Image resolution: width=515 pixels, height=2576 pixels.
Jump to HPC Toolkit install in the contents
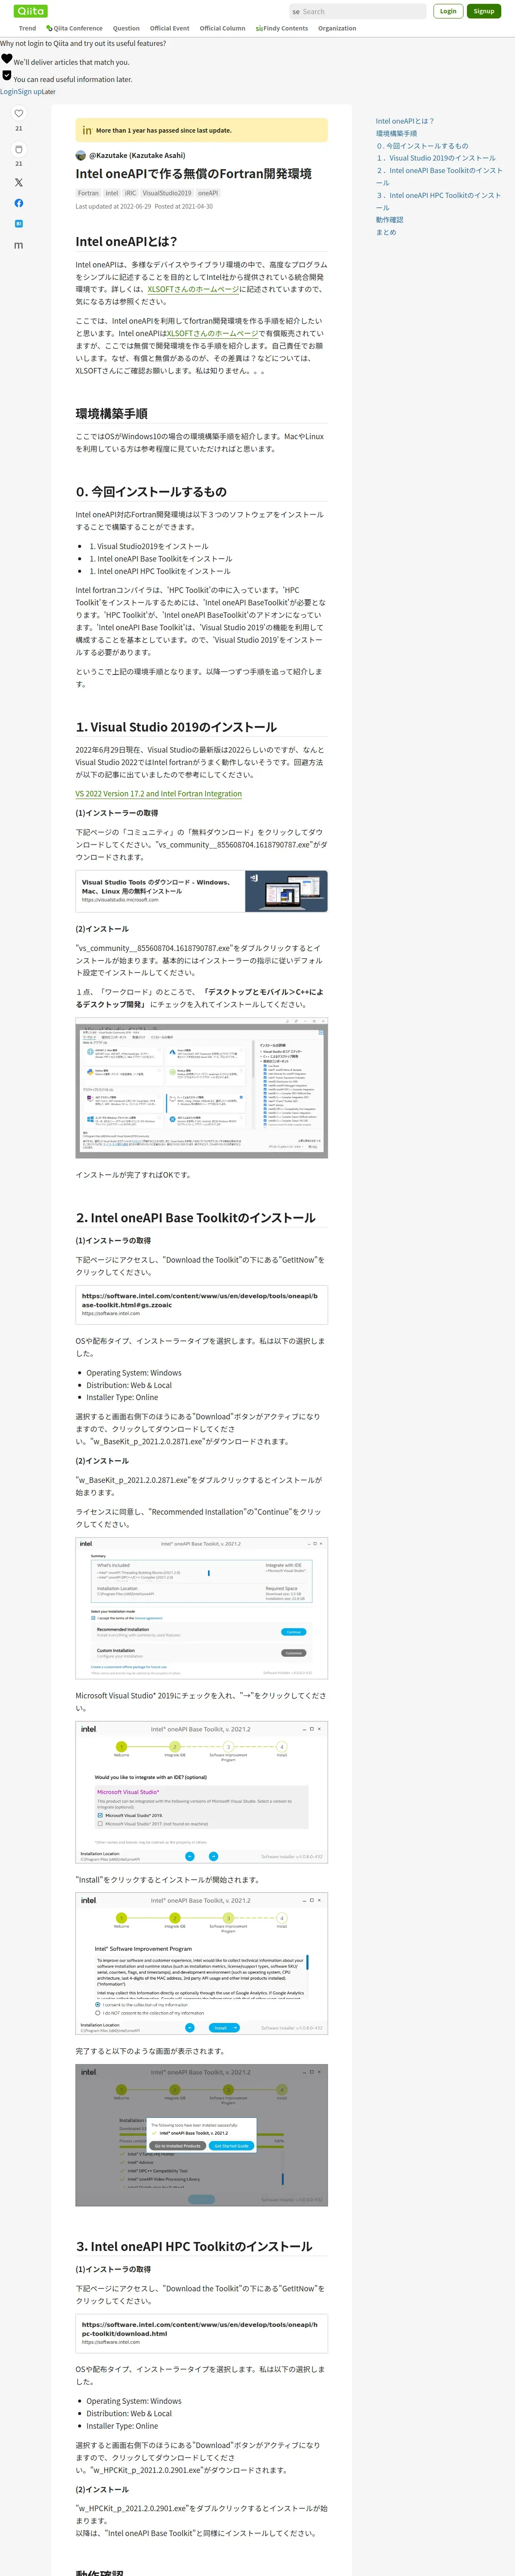439,201
